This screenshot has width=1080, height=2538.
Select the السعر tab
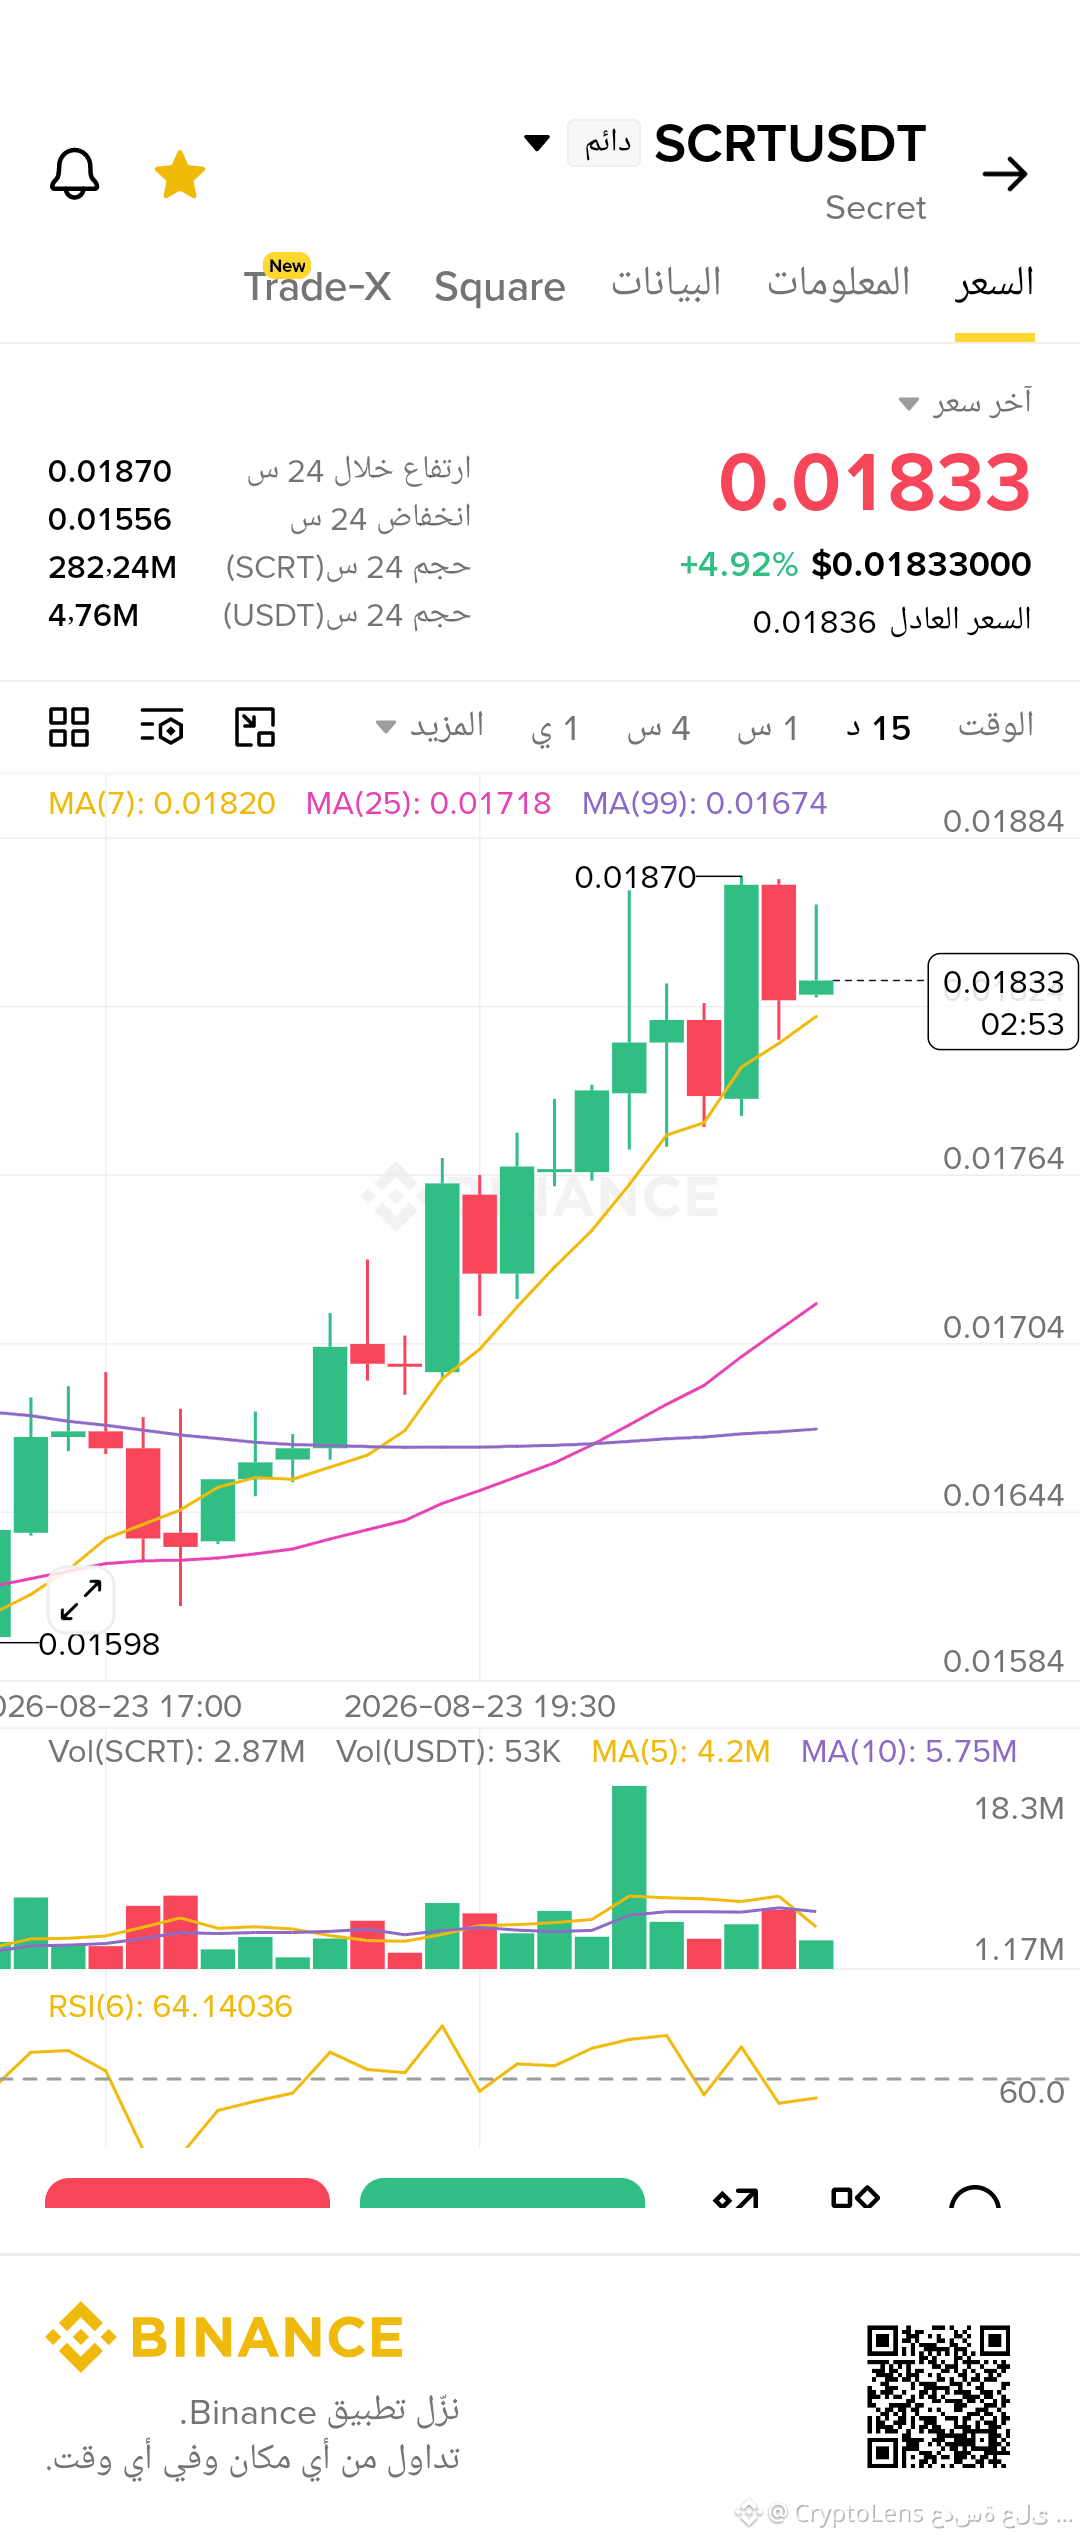click(x=995, y=283)
